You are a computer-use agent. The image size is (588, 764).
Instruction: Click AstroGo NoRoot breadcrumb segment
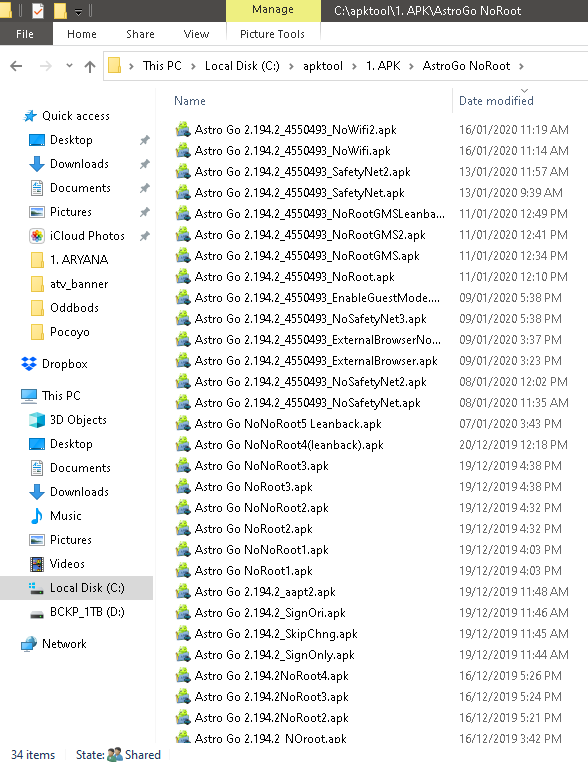click(466, 66)
